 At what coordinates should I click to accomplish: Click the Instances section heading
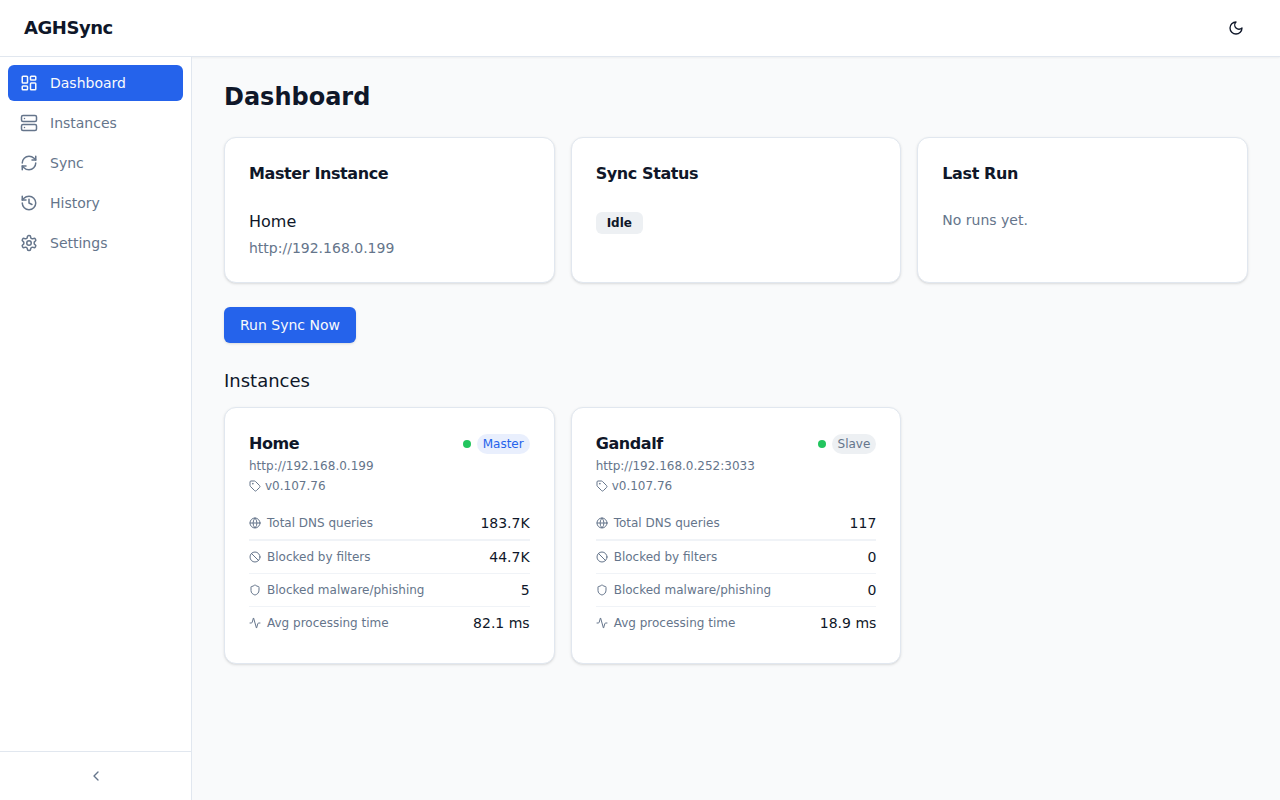pyautogui.click(x=267, y=381)
